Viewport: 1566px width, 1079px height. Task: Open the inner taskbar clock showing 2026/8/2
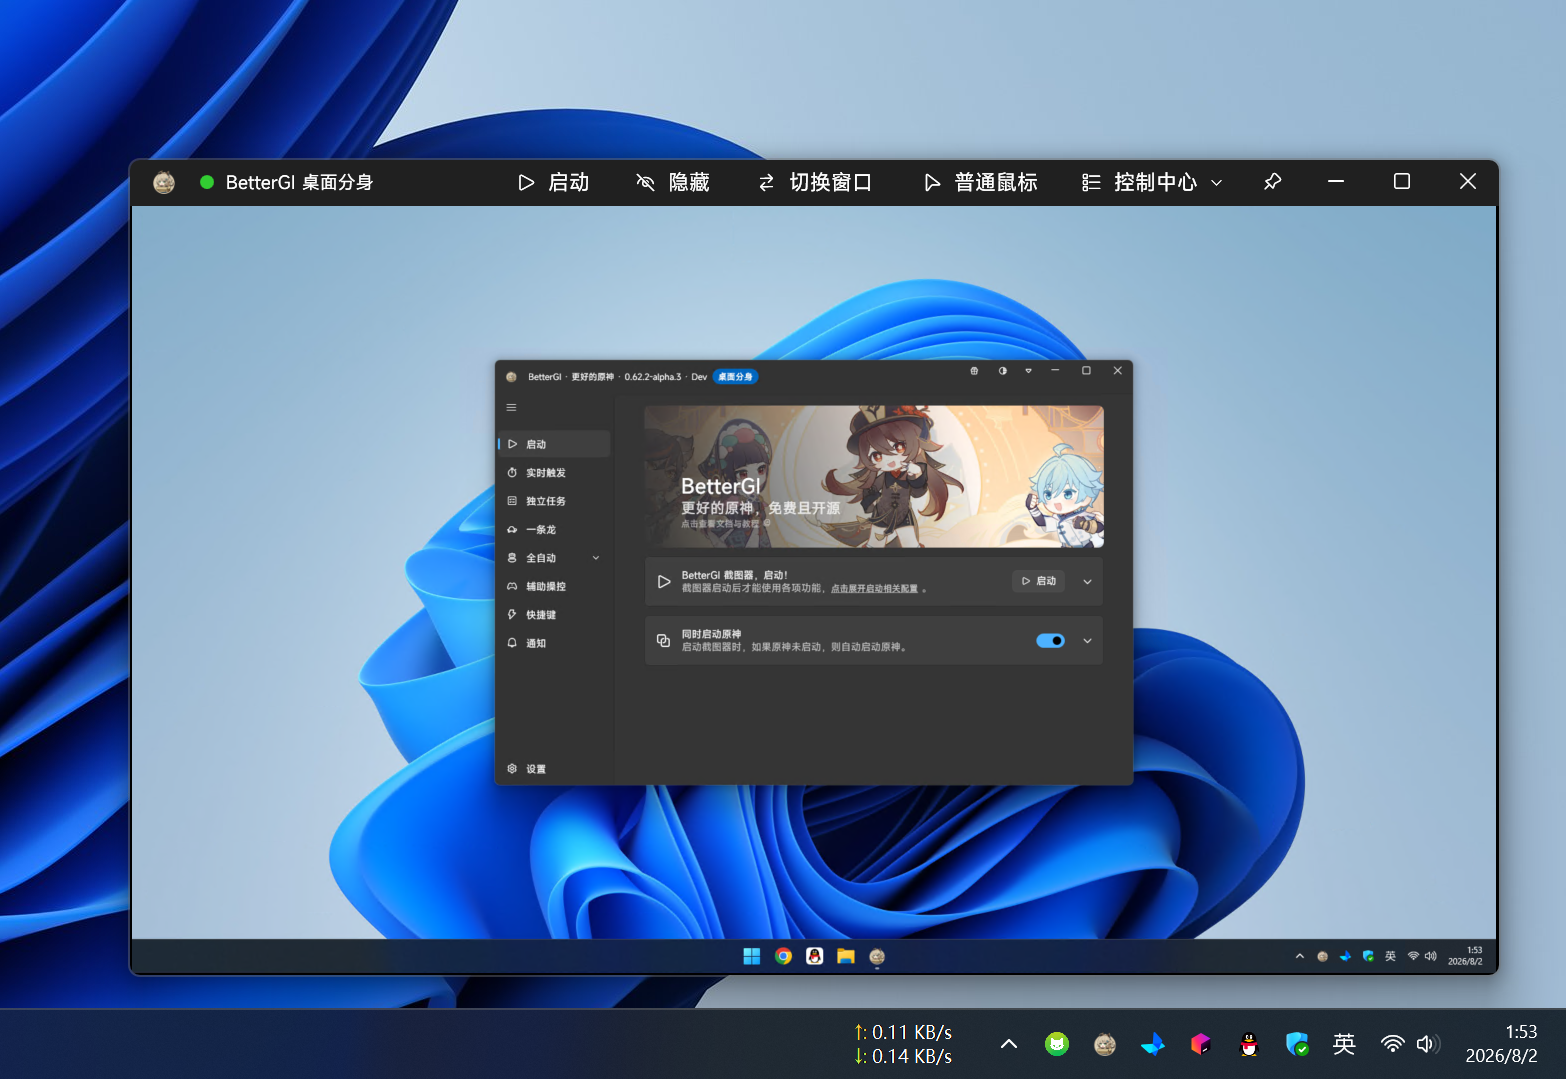(x=1465, y=957)
